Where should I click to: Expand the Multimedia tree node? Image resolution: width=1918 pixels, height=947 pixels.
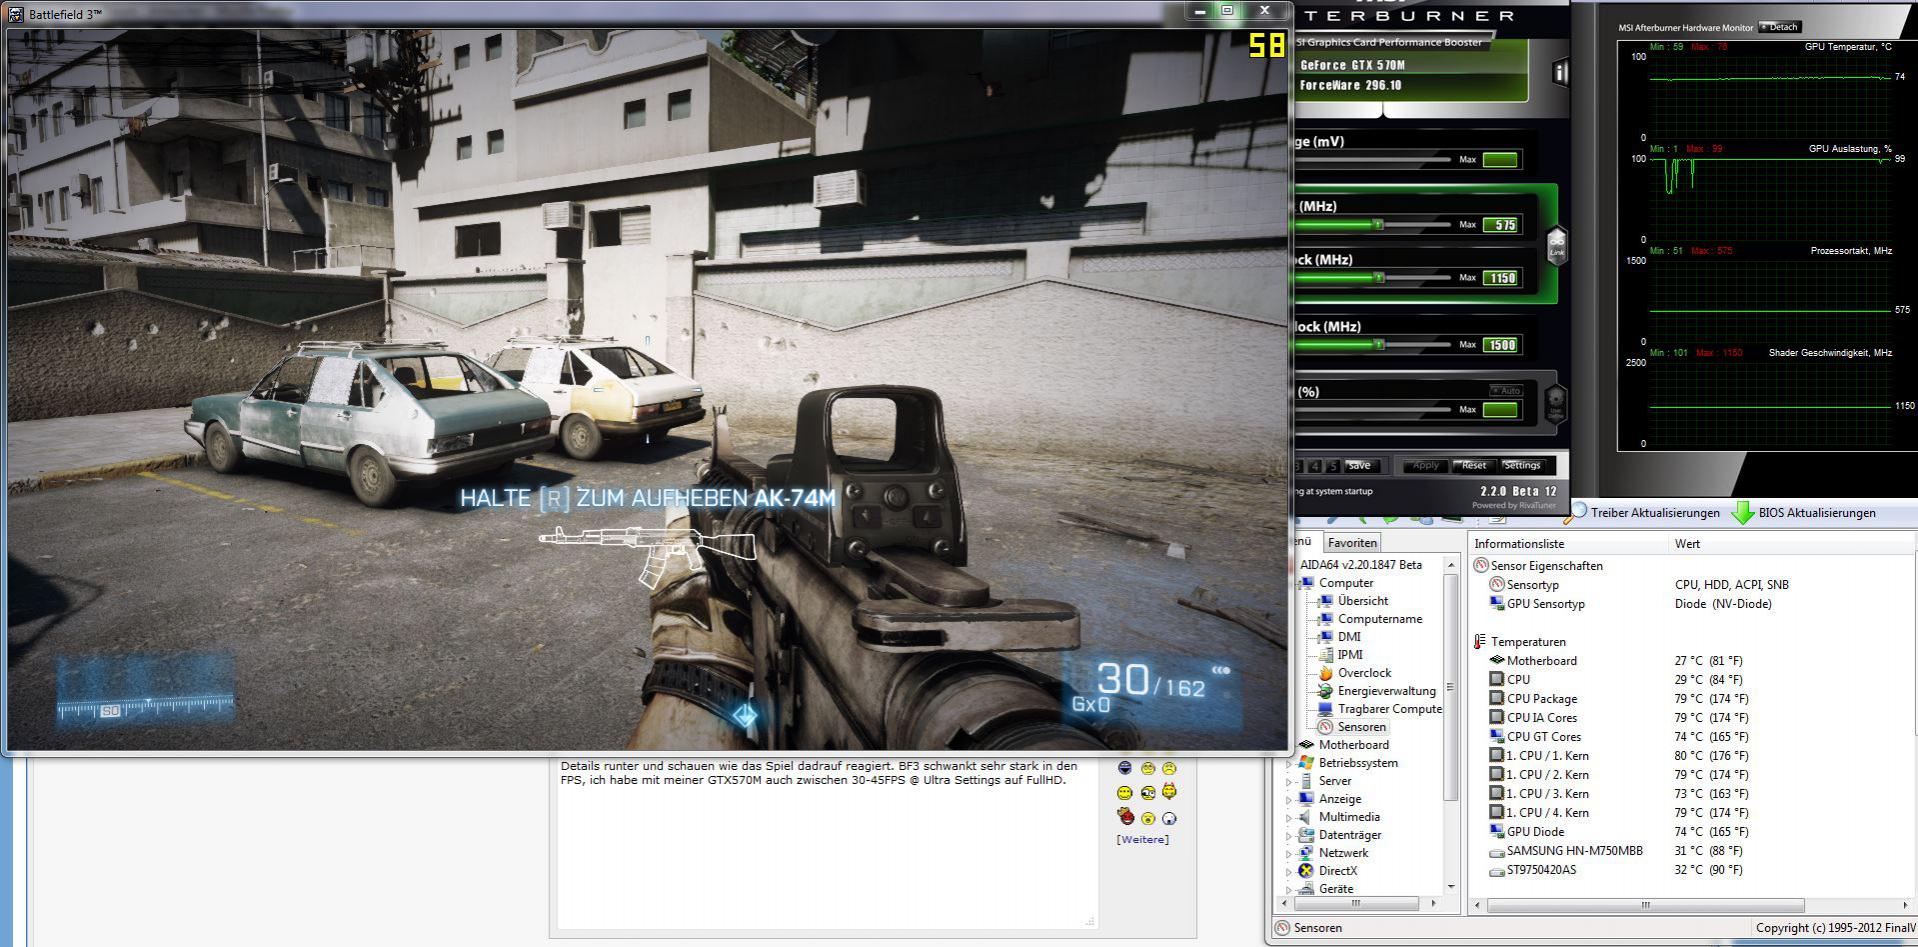click(x=1288, y=817)
